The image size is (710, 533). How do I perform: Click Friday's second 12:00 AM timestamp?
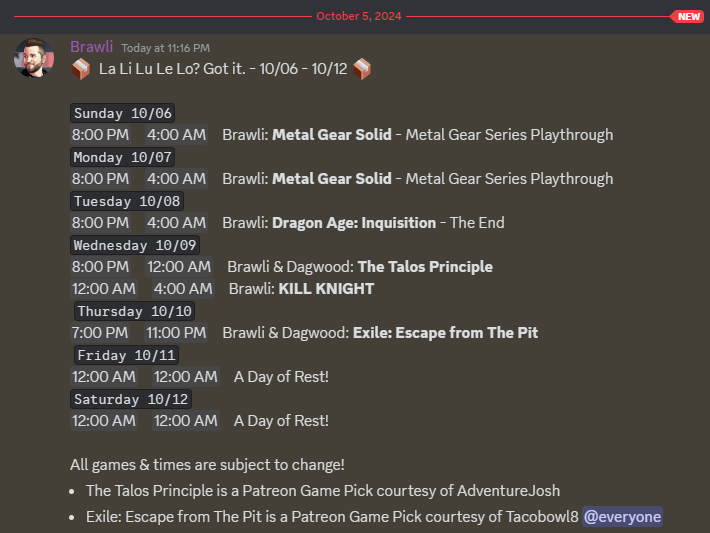[186, 377]
